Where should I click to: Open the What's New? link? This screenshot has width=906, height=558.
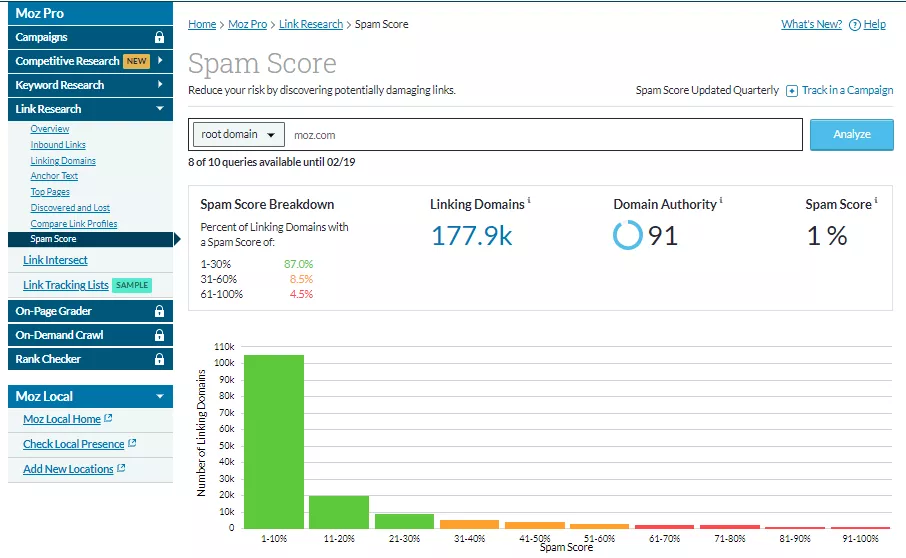pyautogui.click(x=811, y=24)
